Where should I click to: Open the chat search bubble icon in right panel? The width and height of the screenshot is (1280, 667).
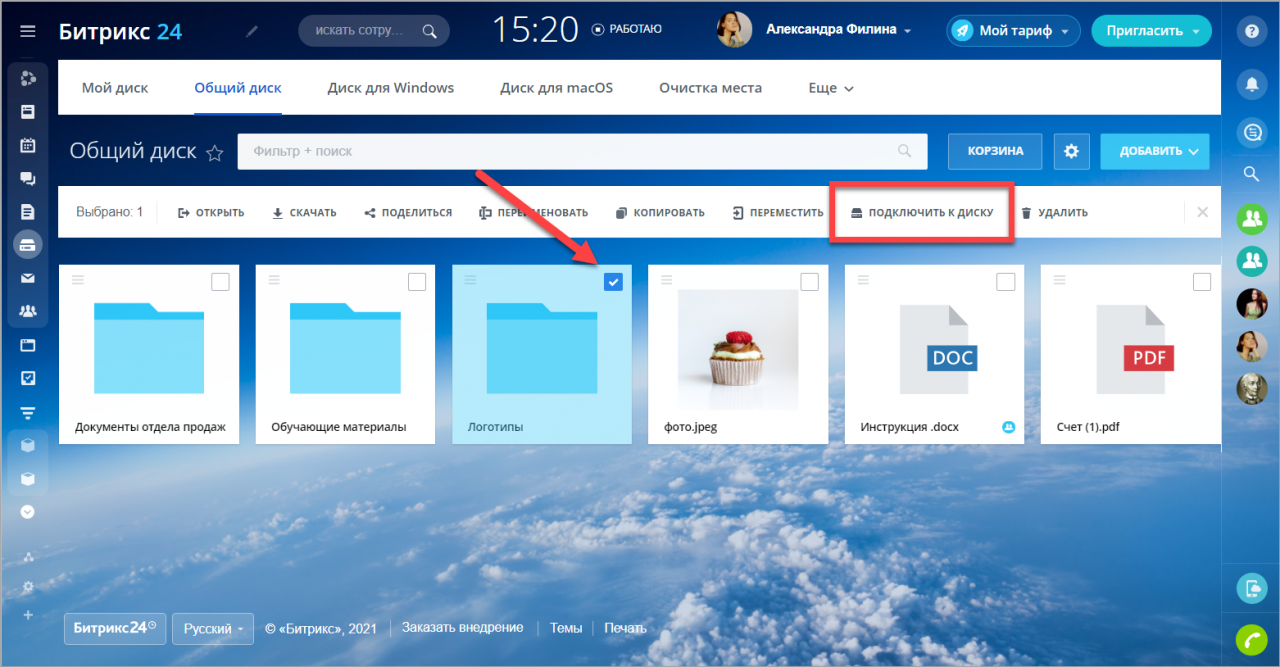1251,131
